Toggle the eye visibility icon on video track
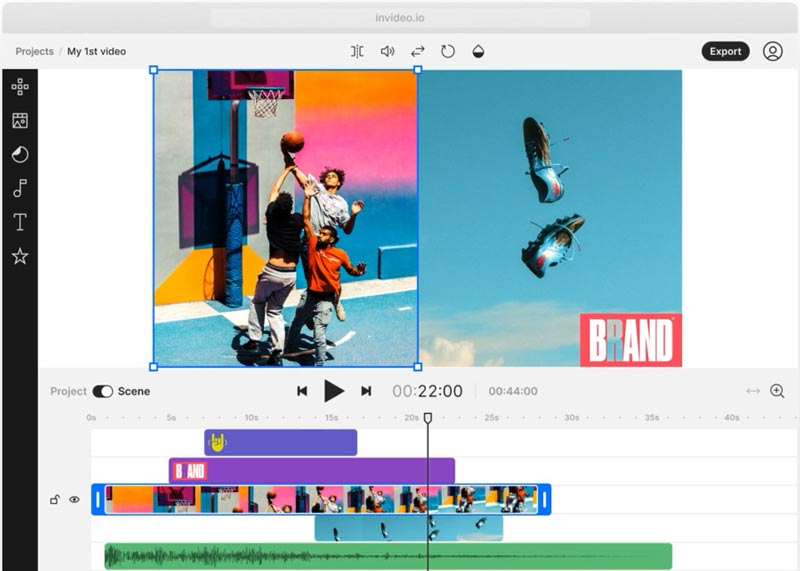Image resolution: width=800 pixels, height=571 pixels. [74, 499]
